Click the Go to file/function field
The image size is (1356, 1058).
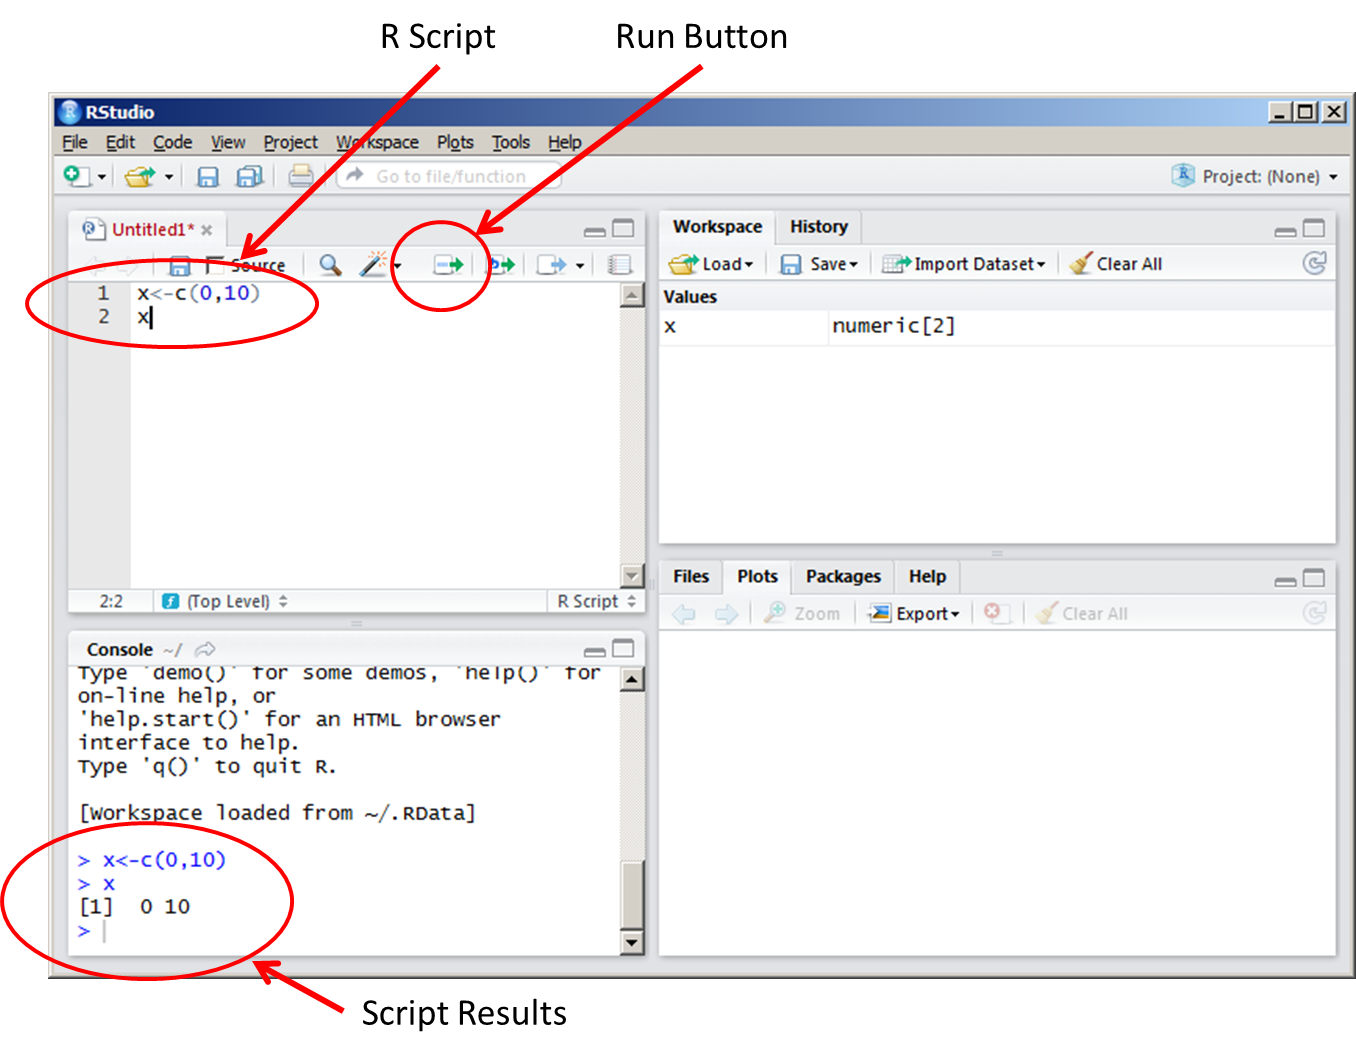click(450, 177)
